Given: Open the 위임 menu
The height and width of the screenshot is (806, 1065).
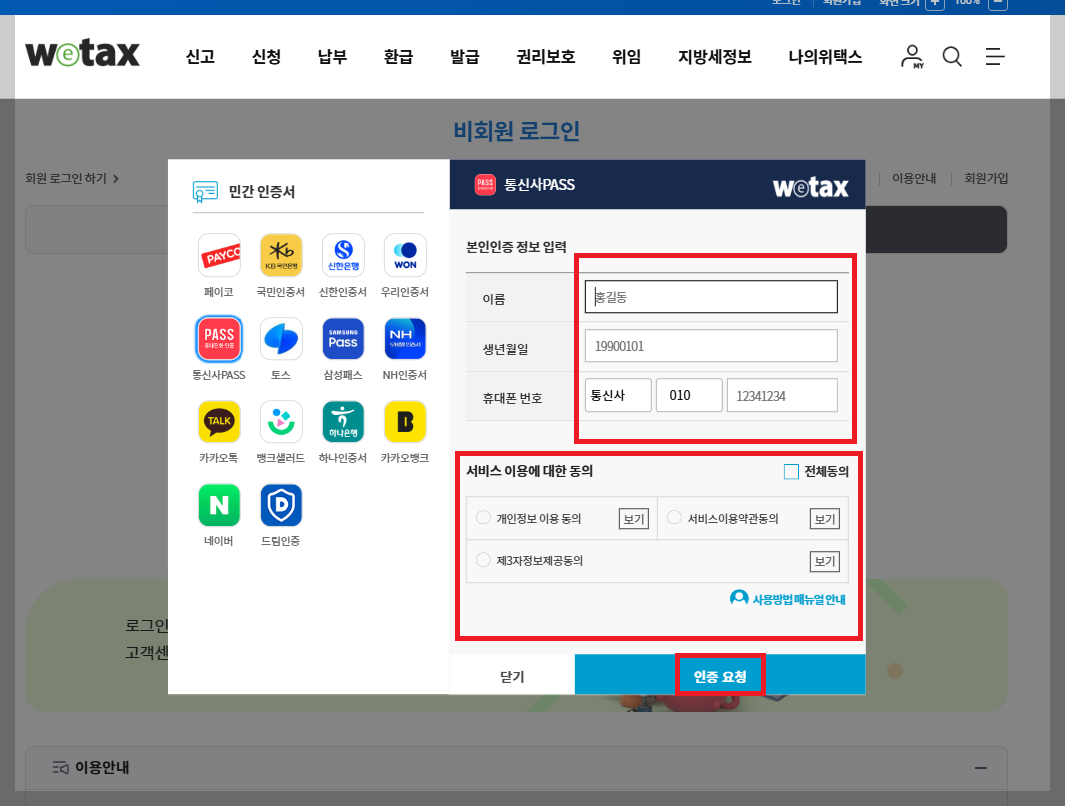Looking at the screenshot, I should click(626, 56).
